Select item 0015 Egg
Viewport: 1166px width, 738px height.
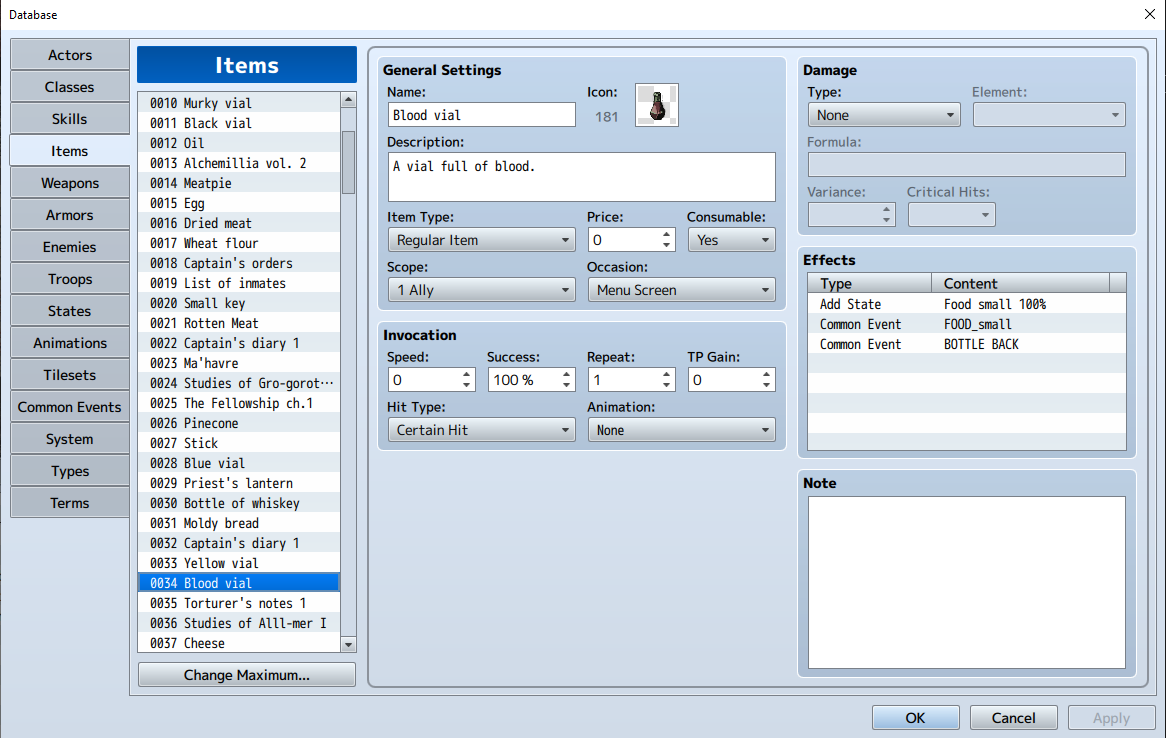[x=239, y=203]
